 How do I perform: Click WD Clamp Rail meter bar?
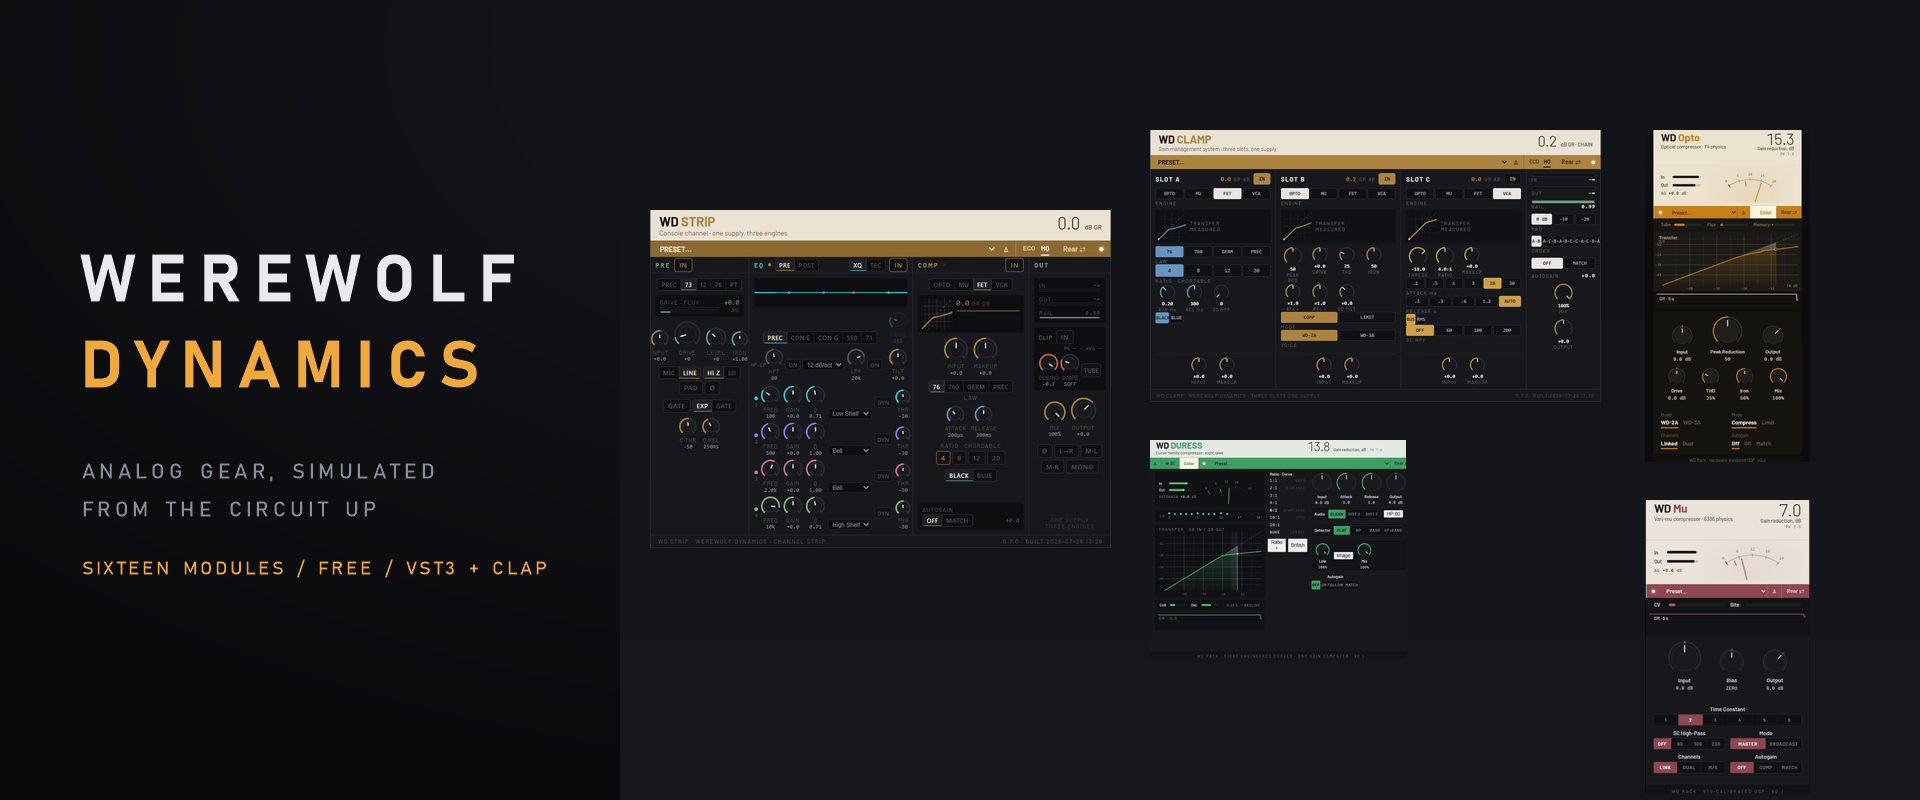tap(1564, 201)
